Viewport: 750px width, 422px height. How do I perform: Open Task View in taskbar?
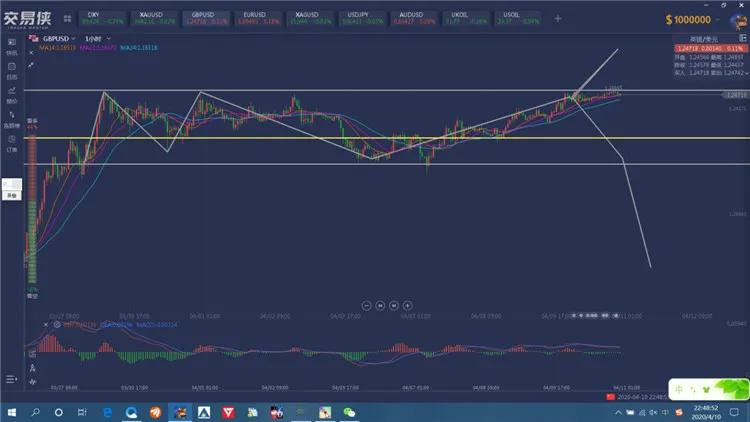tap(82, 412)
